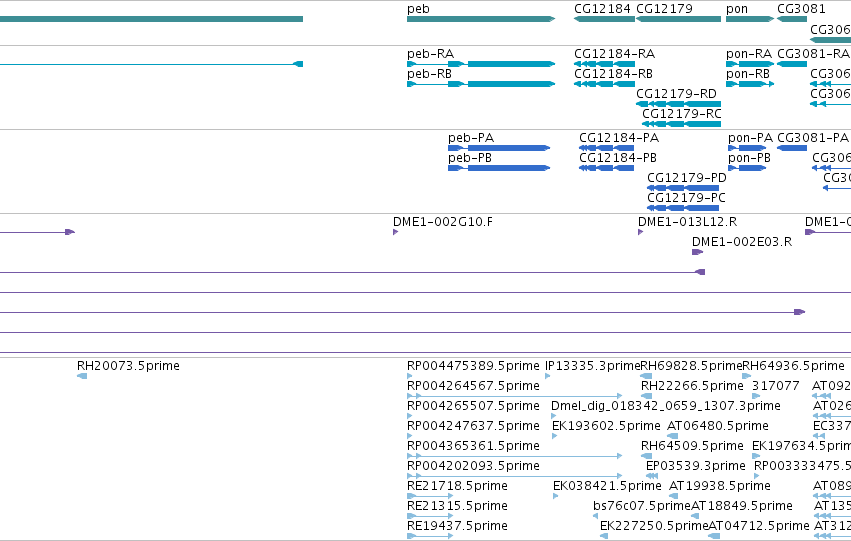Select EST bs76c07.5prime

pos(595,517)
